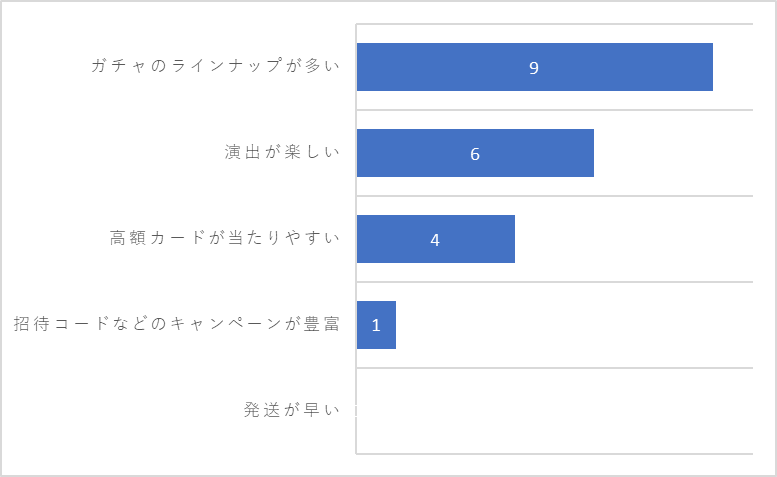This screenshot has width=777, height=477.
Task: Click gridline below the 演出が楽しい row
Action: point(555,196)
